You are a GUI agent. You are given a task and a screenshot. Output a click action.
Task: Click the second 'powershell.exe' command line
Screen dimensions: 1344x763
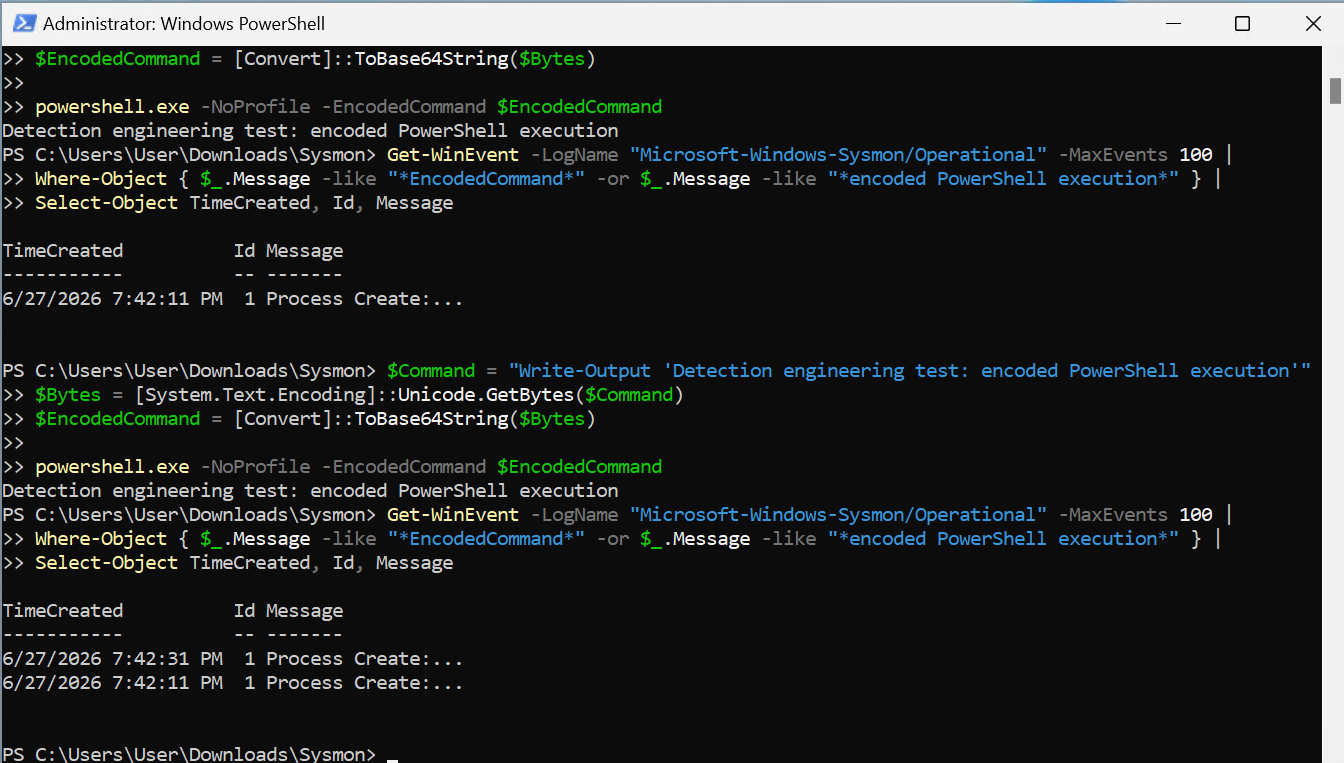(348, 467)
